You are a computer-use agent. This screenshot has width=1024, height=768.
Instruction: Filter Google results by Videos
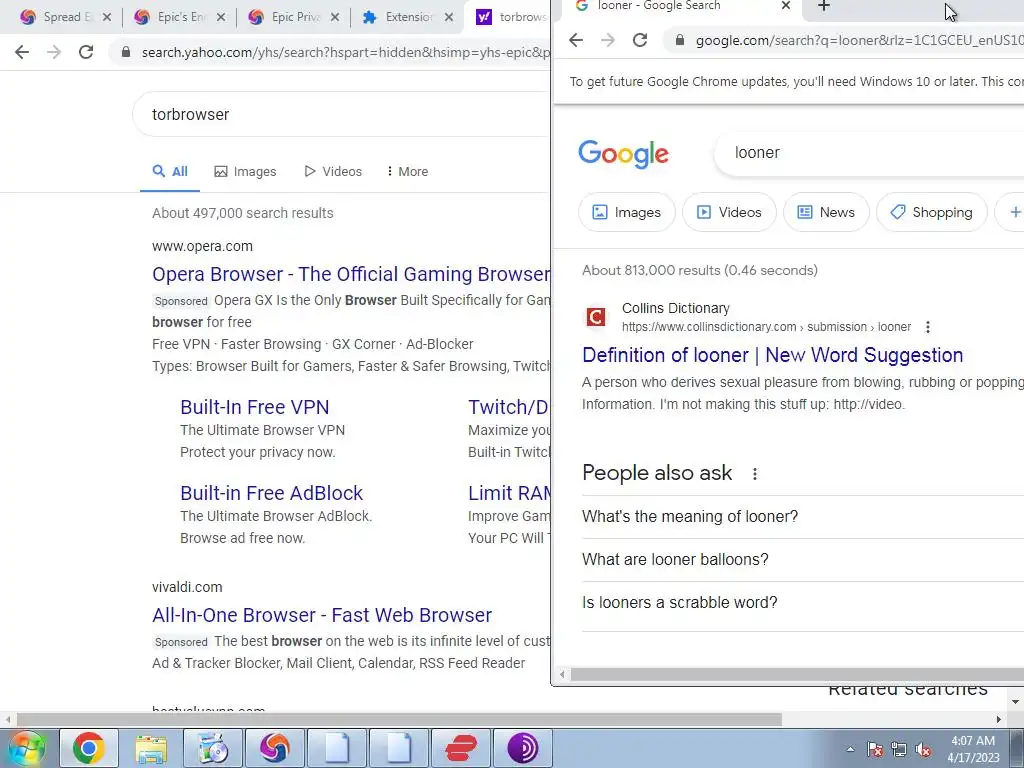[729, 212]
